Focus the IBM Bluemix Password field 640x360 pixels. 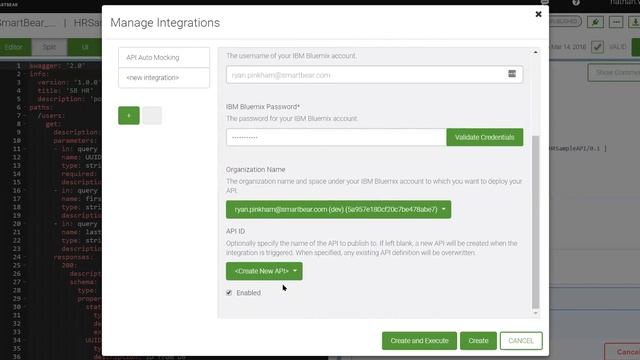coord(336,137)
